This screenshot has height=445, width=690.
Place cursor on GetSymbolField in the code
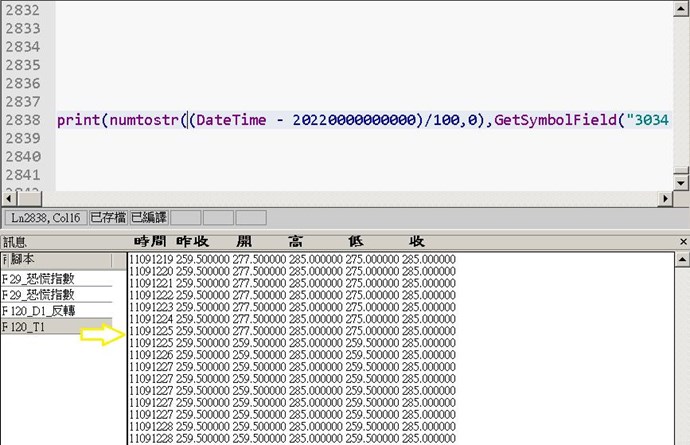[555, 120]
